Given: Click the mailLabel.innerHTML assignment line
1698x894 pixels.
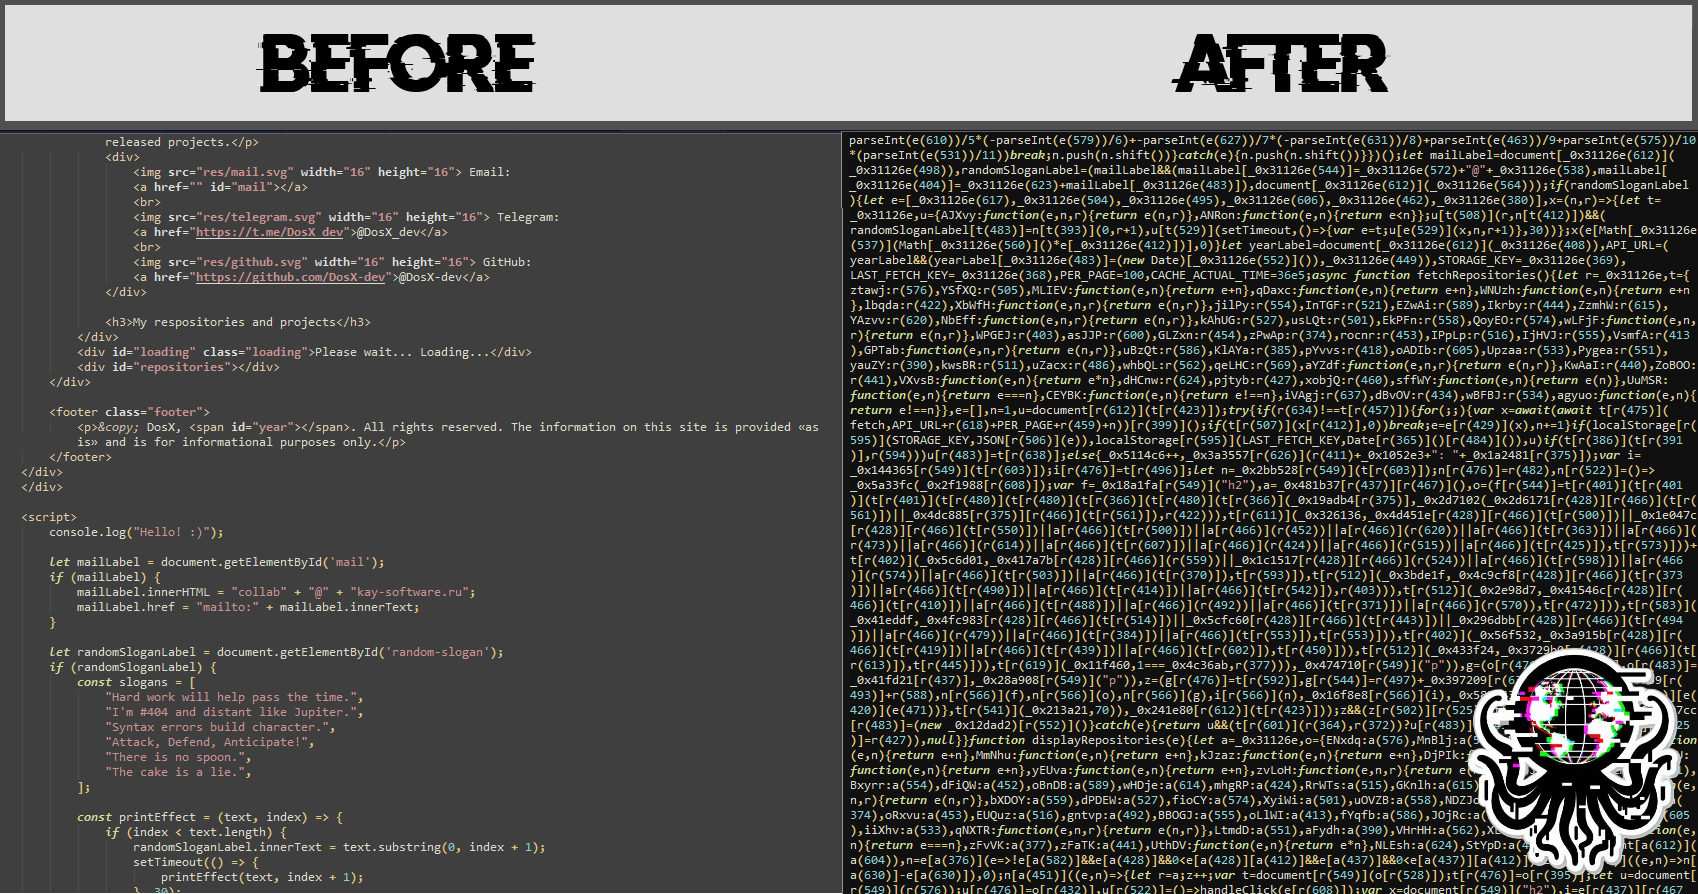Looking at the screenshot, I should pyautogui.click(x=277, y=592).
